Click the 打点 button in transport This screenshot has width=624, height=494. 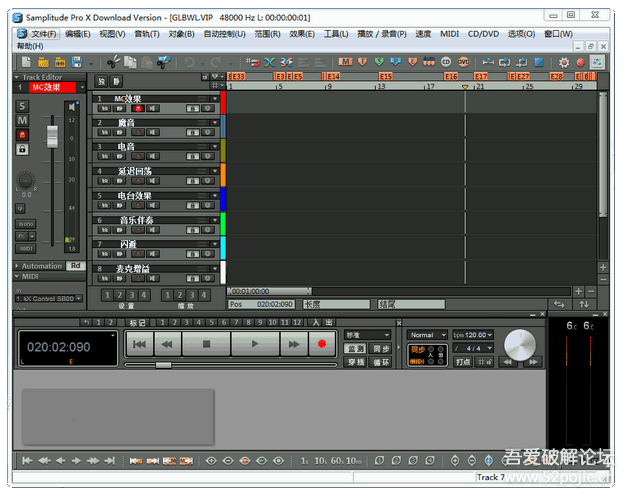click(x=463, y=361)
